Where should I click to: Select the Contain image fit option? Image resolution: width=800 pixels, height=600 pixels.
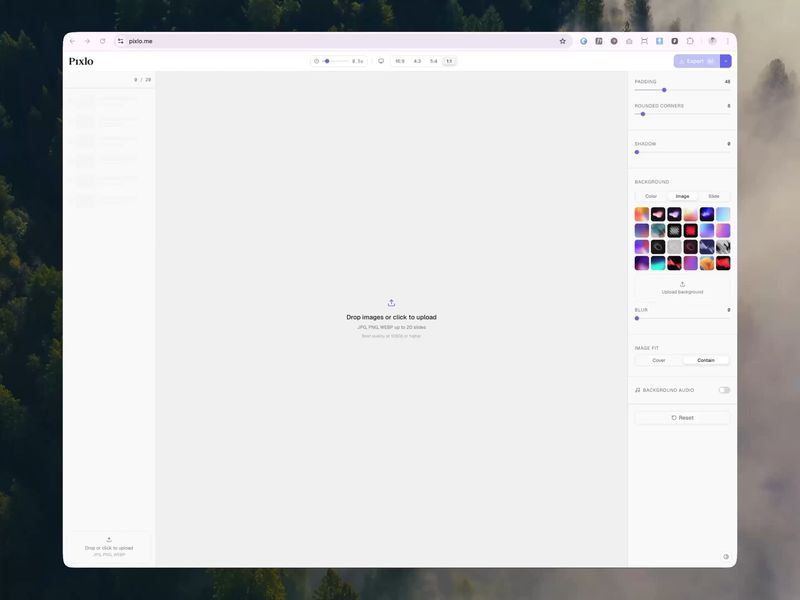705,360
